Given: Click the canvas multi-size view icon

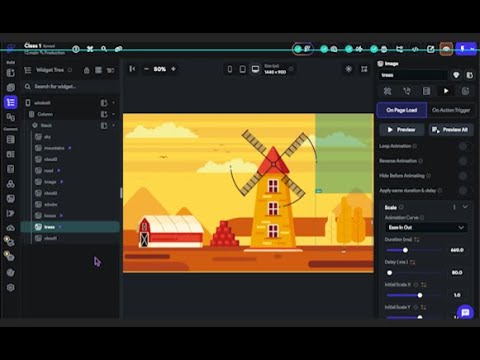Looking at the screenshot, I should (364, 69).
